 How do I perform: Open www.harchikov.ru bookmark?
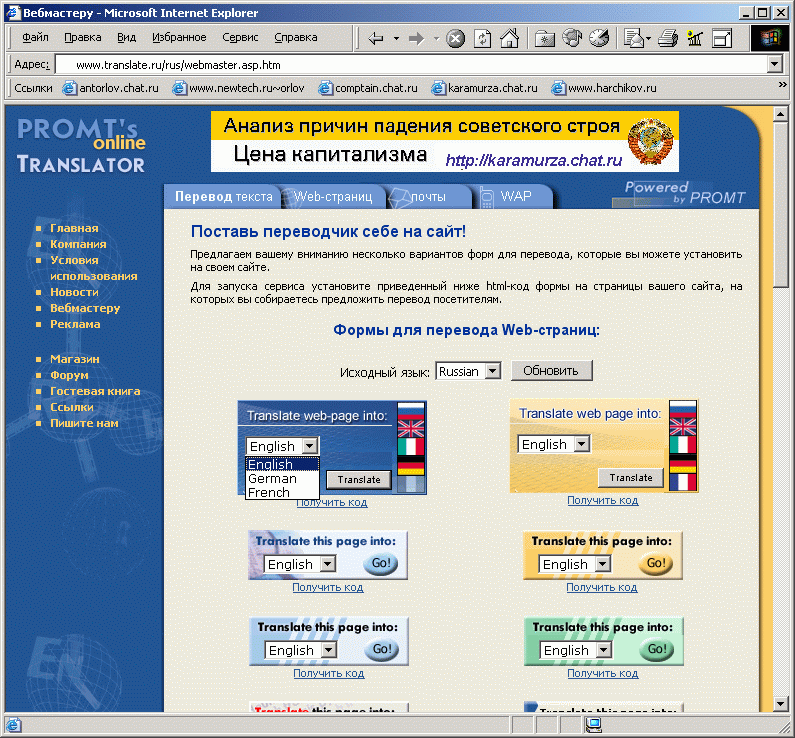click(x=604, y=88)
